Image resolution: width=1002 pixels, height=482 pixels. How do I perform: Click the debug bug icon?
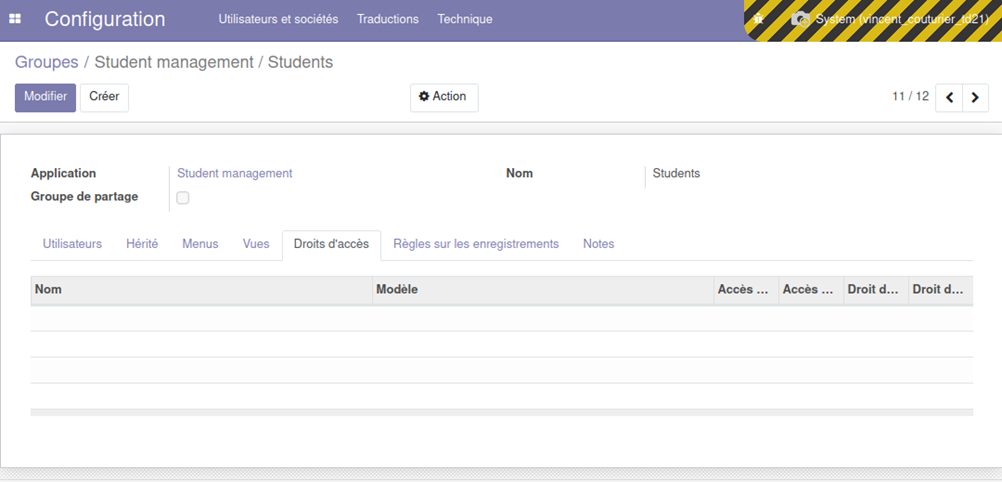[x=759, y=19]
